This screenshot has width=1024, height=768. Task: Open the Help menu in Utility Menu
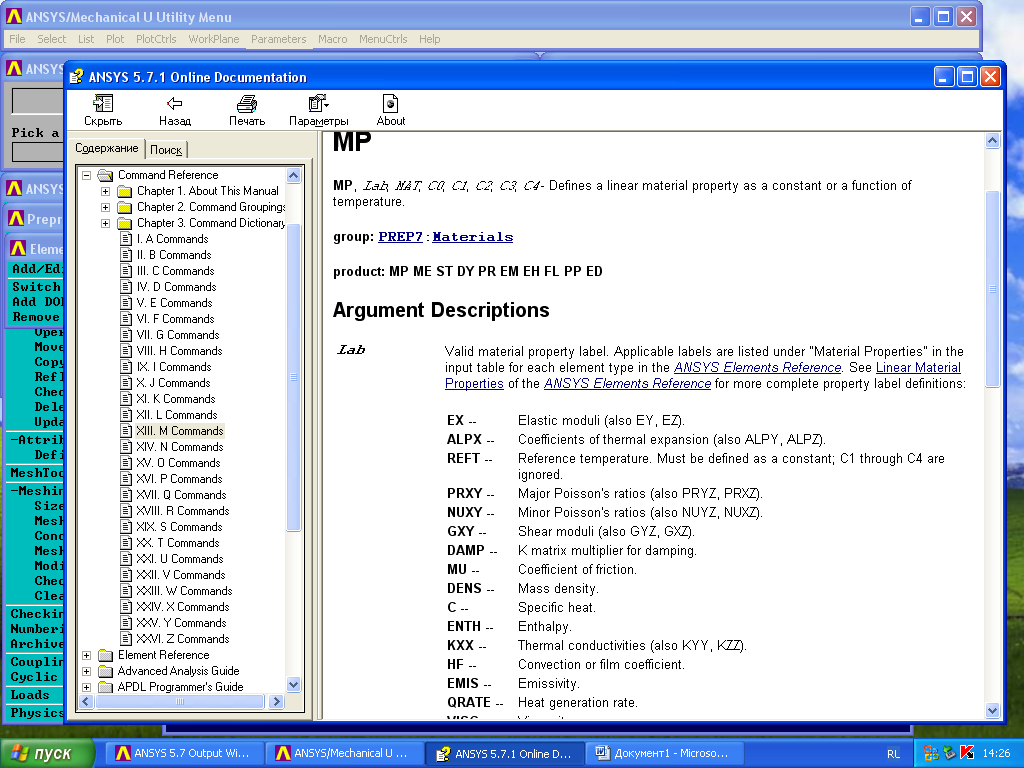coord(429,39)
